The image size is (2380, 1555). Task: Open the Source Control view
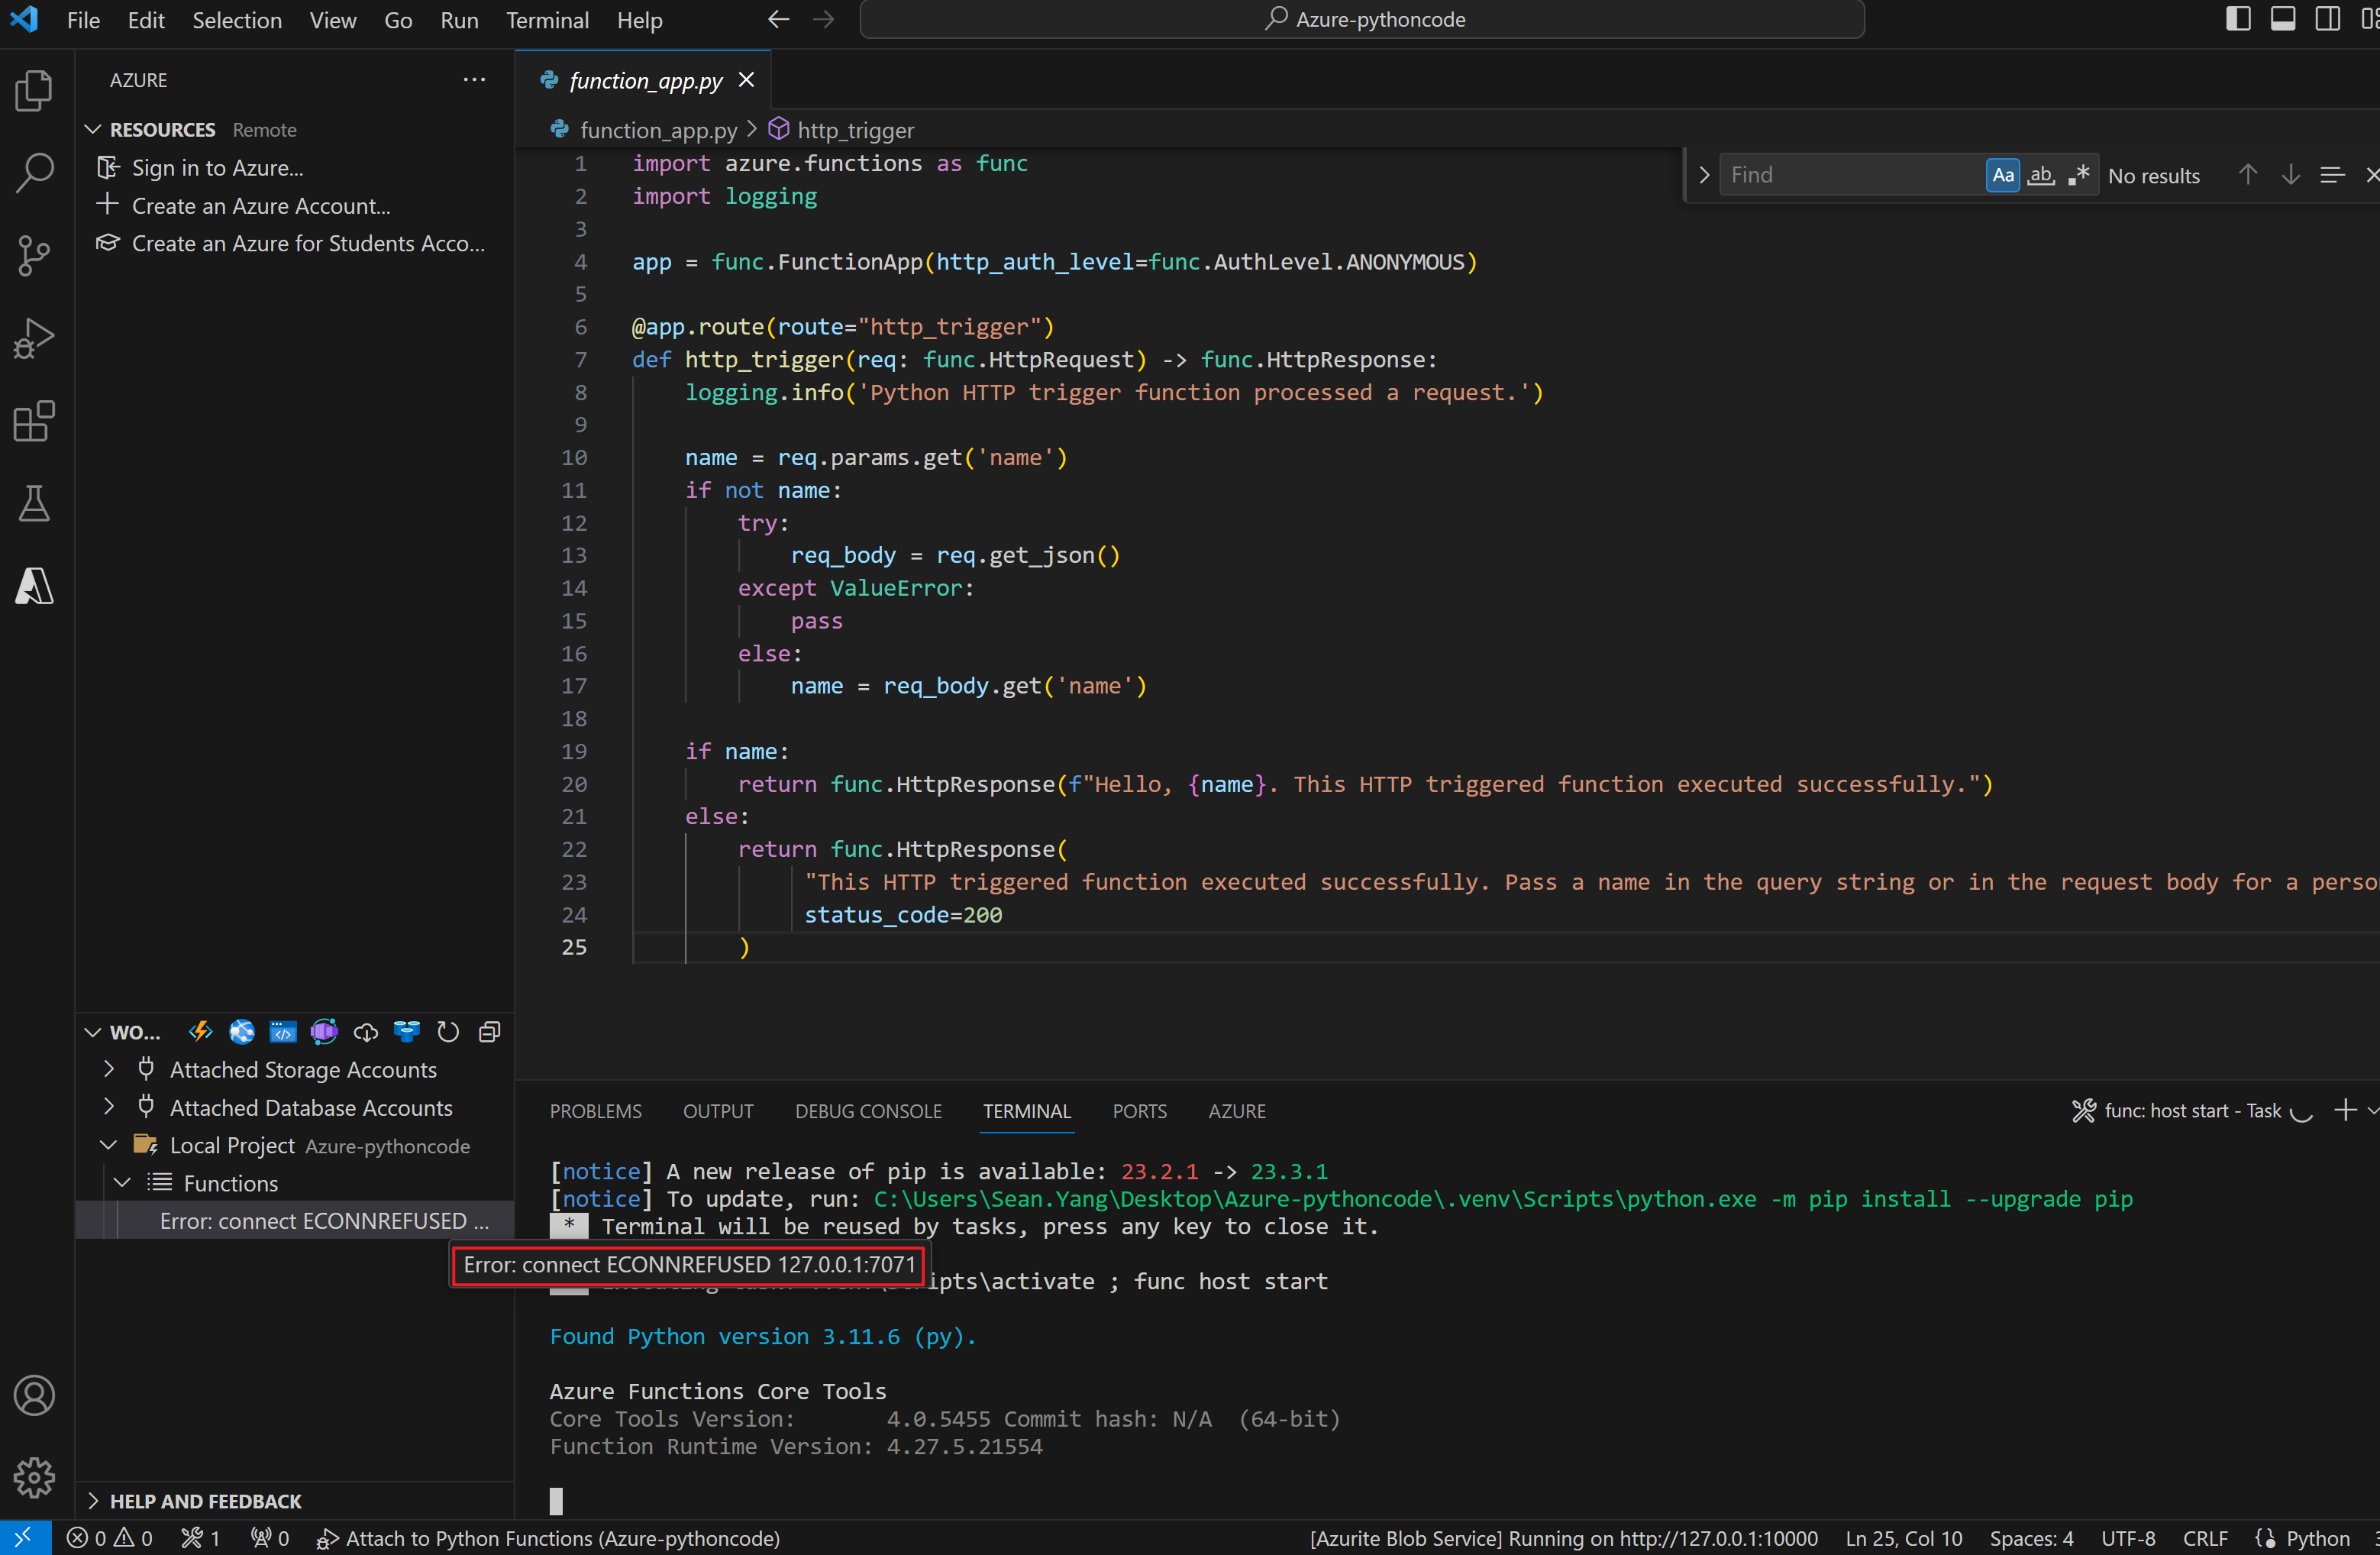(35, 256)
